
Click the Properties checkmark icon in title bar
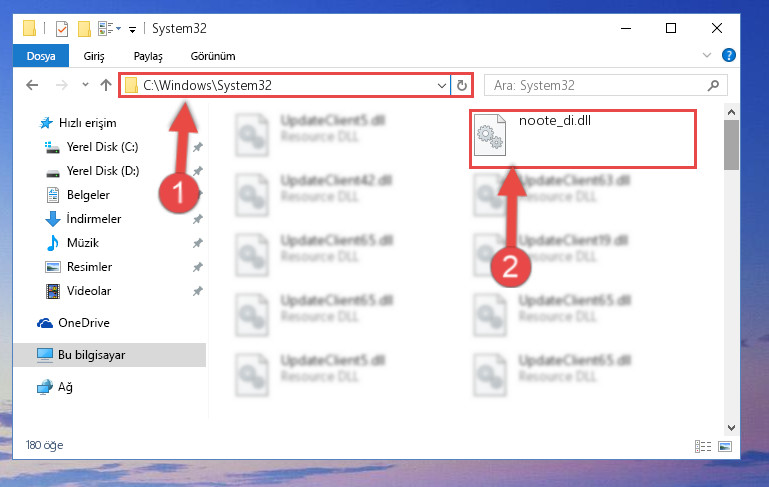point(62,29)
